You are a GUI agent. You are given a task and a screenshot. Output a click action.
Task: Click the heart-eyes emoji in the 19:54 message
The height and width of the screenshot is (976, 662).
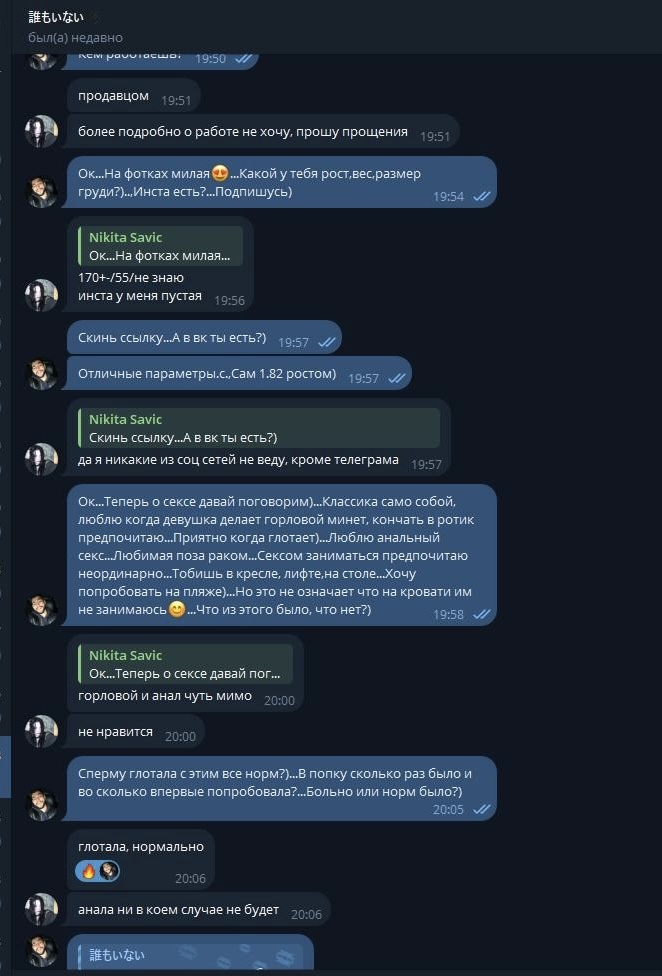click(x=220, y=174)
